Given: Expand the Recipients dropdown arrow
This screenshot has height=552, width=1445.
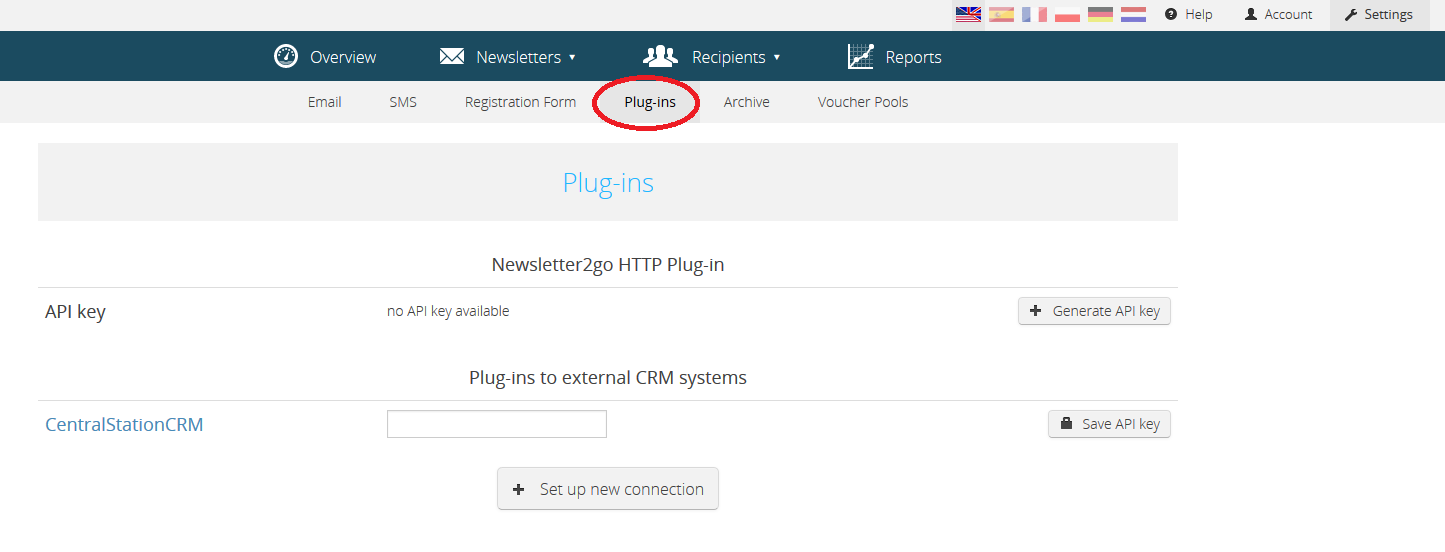Looking at the screenshot, I should (777, 57).
